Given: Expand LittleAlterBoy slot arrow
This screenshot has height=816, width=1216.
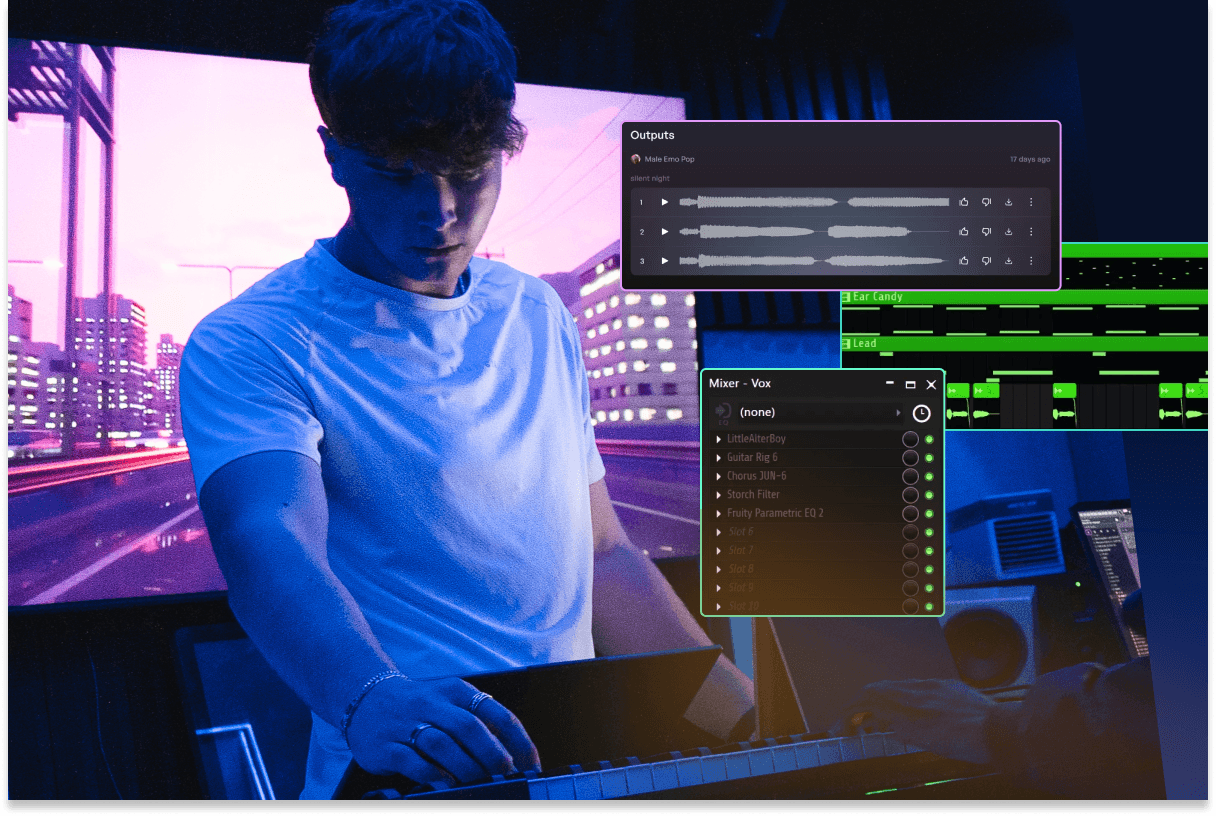Looking at the screenshot, I should 719,439.
